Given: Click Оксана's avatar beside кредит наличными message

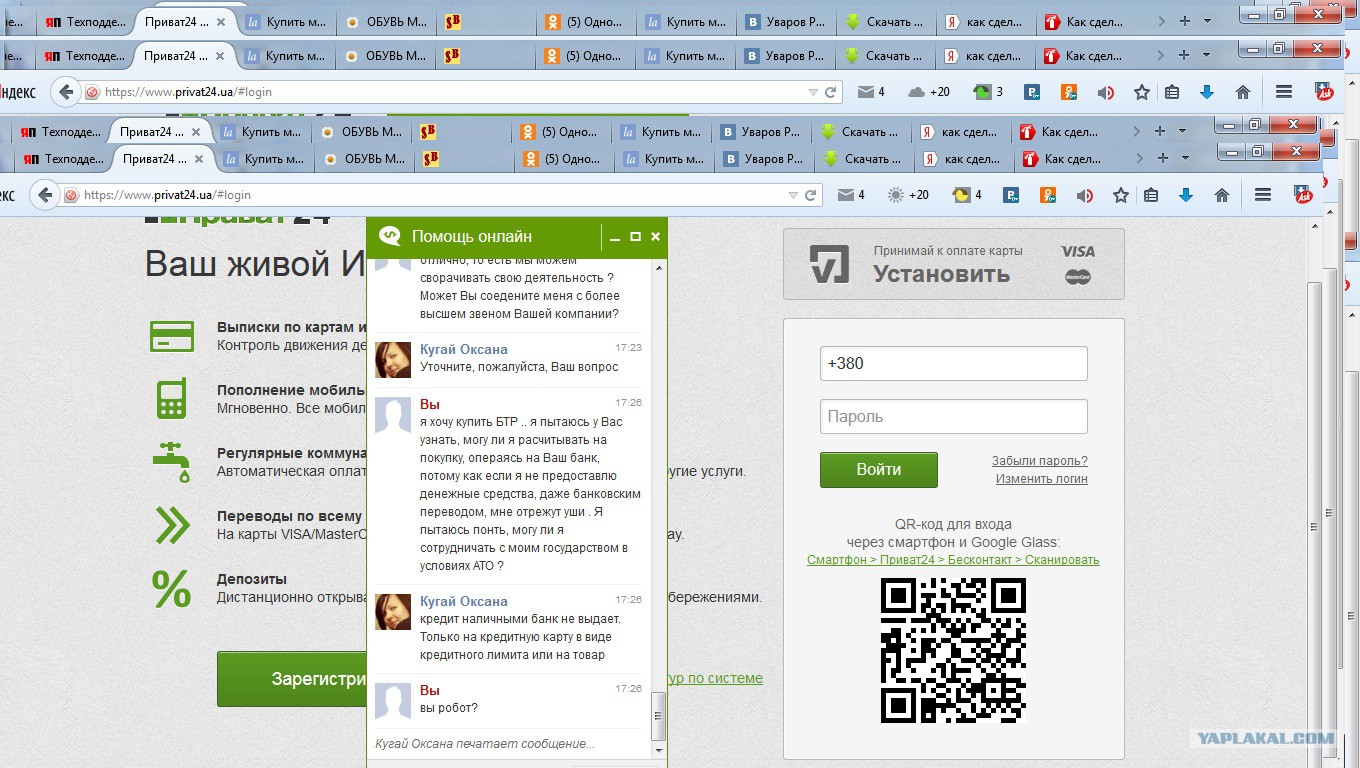Looking at the screenshot, I should (393, 612).
